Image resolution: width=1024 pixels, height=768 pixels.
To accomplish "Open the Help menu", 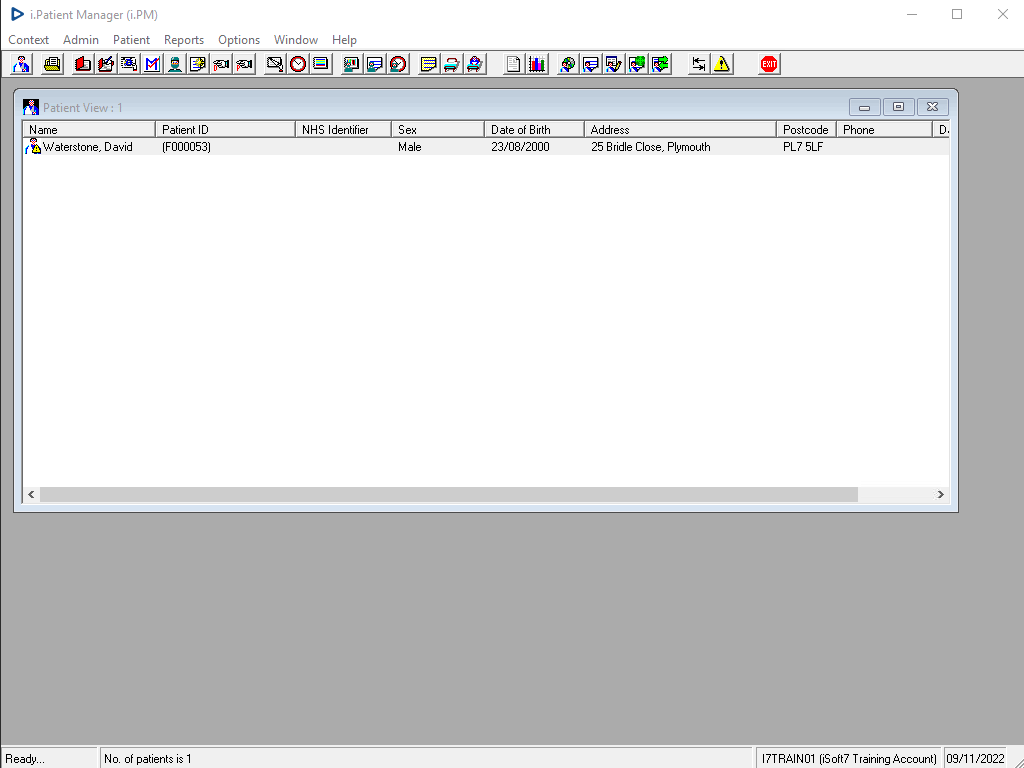I will click(x=344, y=40).
